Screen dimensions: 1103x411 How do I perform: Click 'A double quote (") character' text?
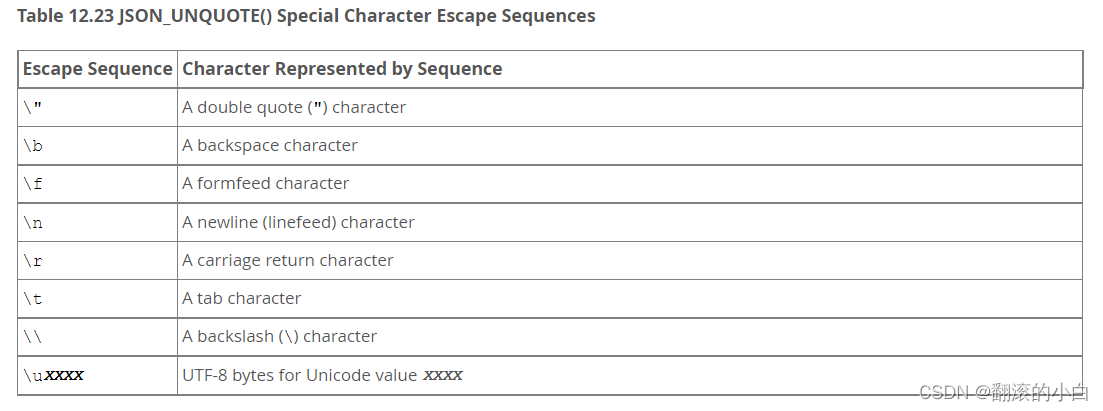(294, 108)
